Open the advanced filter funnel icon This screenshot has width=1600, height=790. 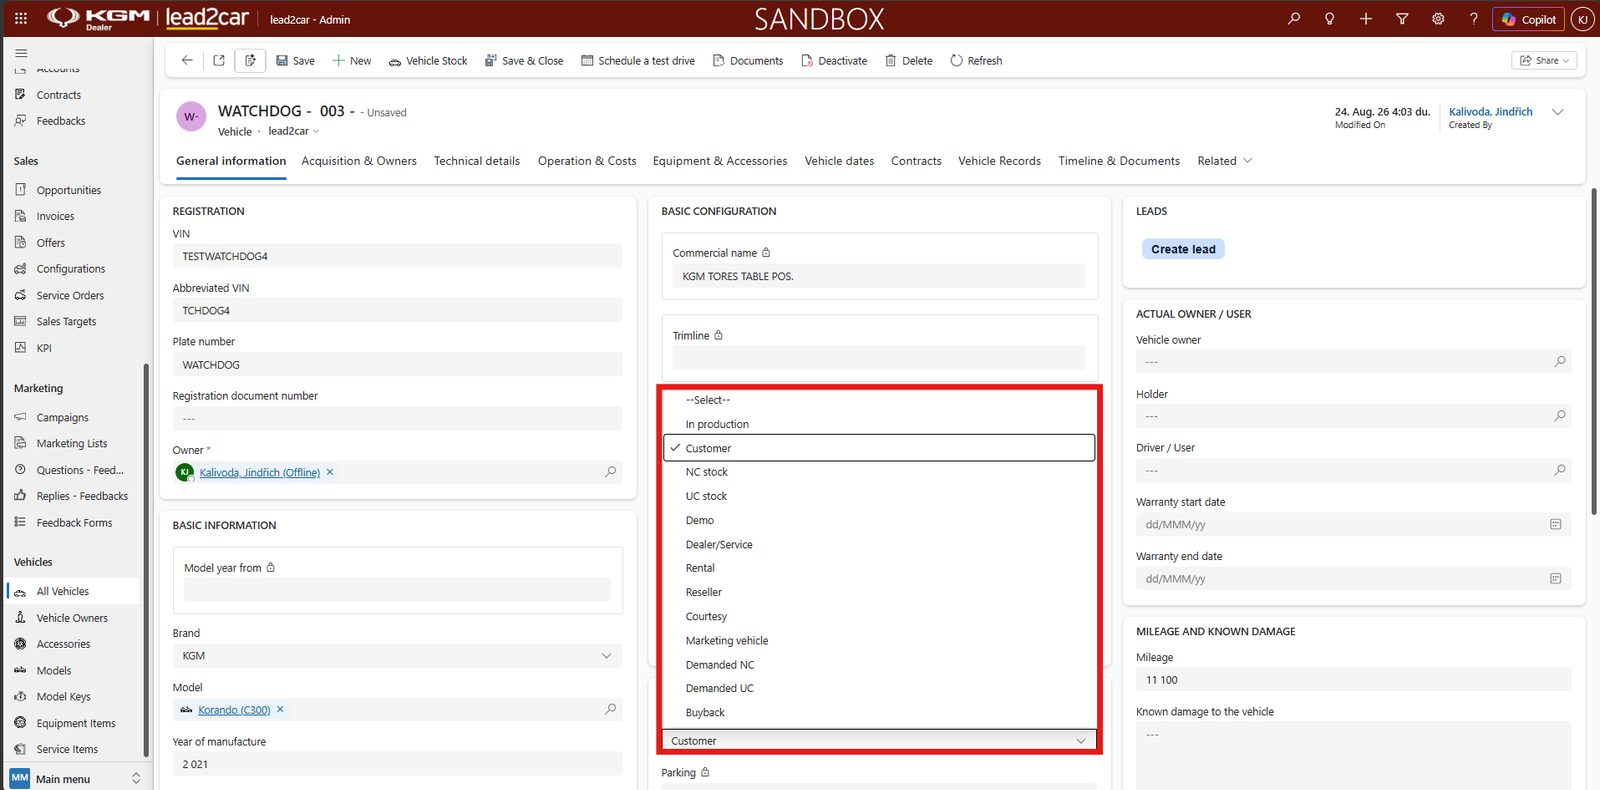[x=1402, y=19]
